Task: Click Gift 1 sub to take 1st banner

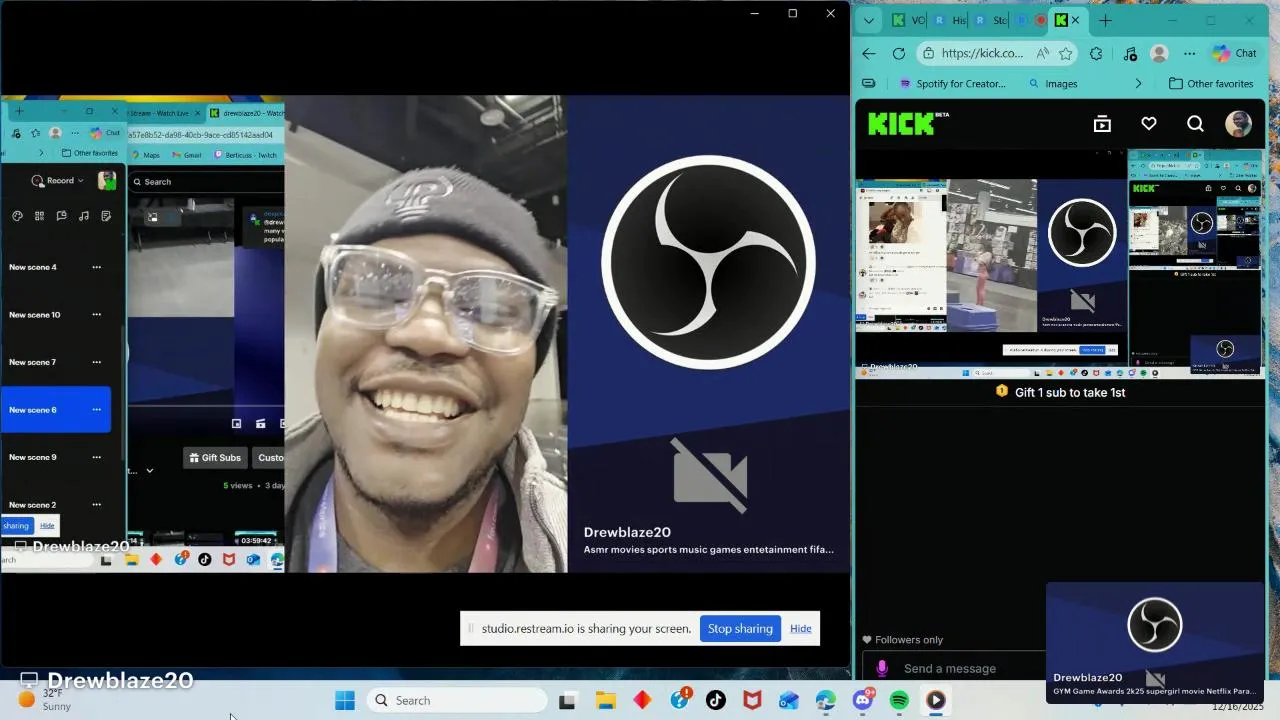Action: (x=1060, y=392)
